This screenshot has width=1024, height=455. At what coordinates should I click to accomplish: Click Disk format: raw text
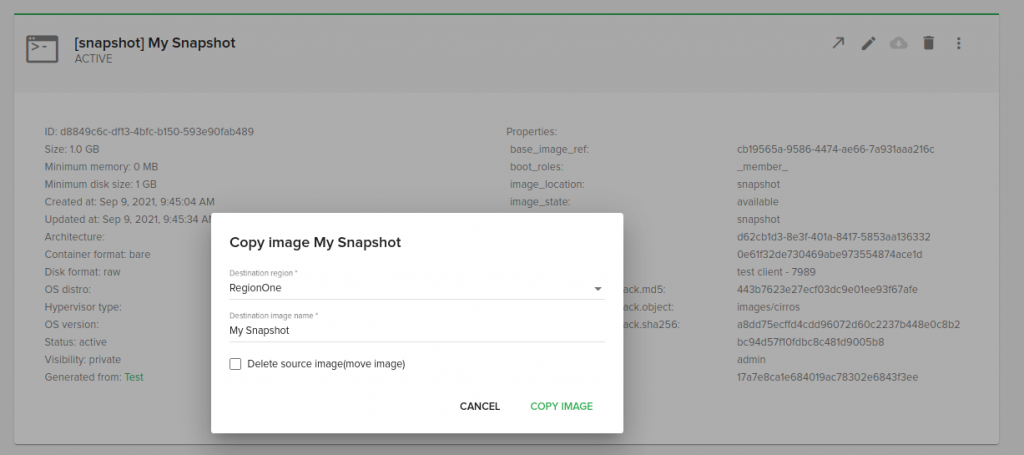[x=82, y=272]
